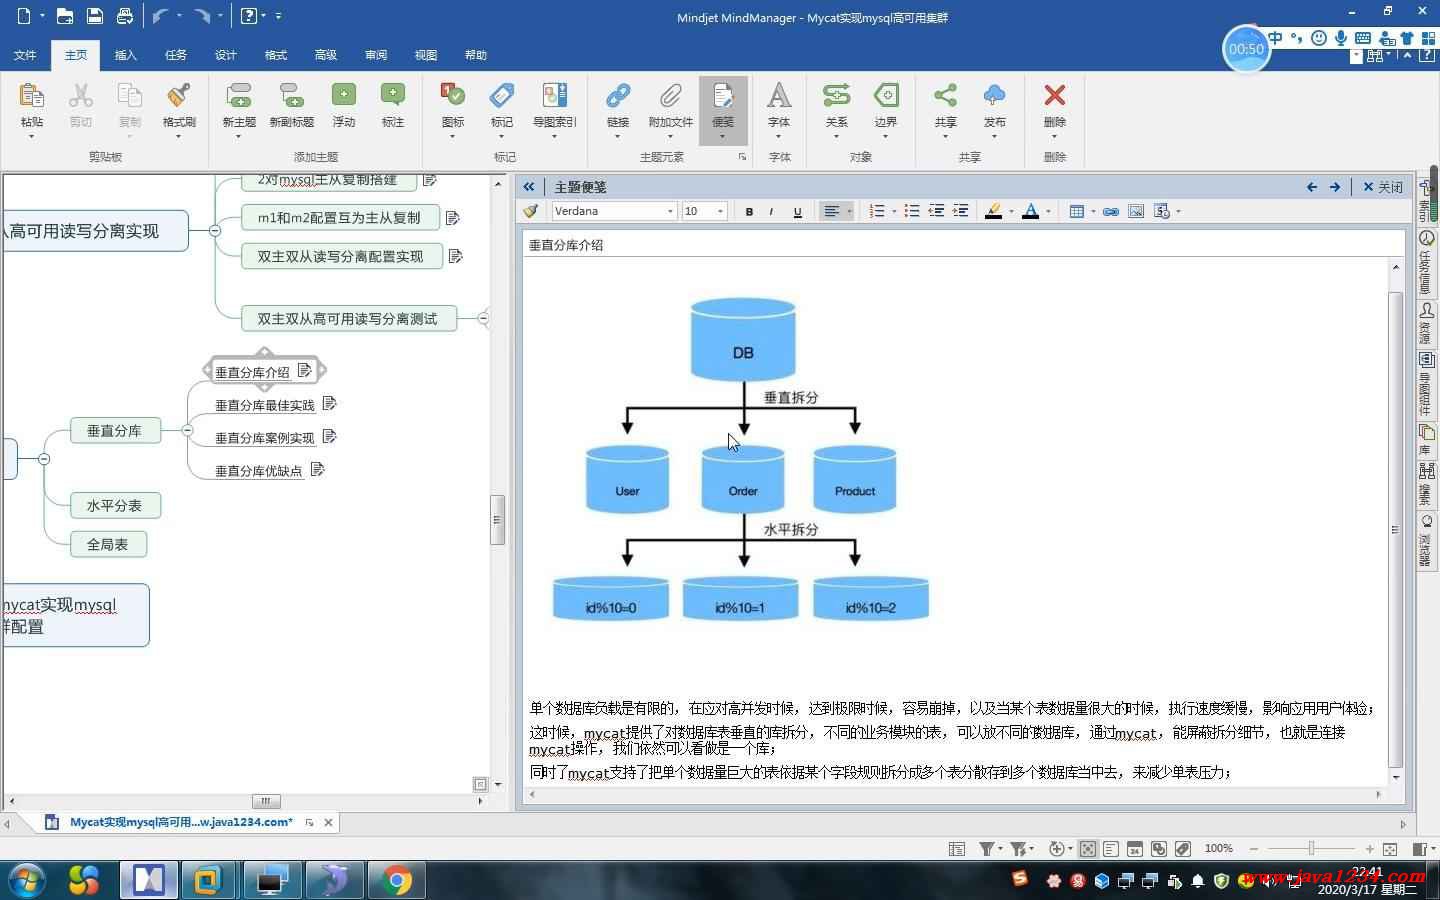1440x900 pixels.
Task: Toggle italic in the notes toolbar
Action: 771,211
